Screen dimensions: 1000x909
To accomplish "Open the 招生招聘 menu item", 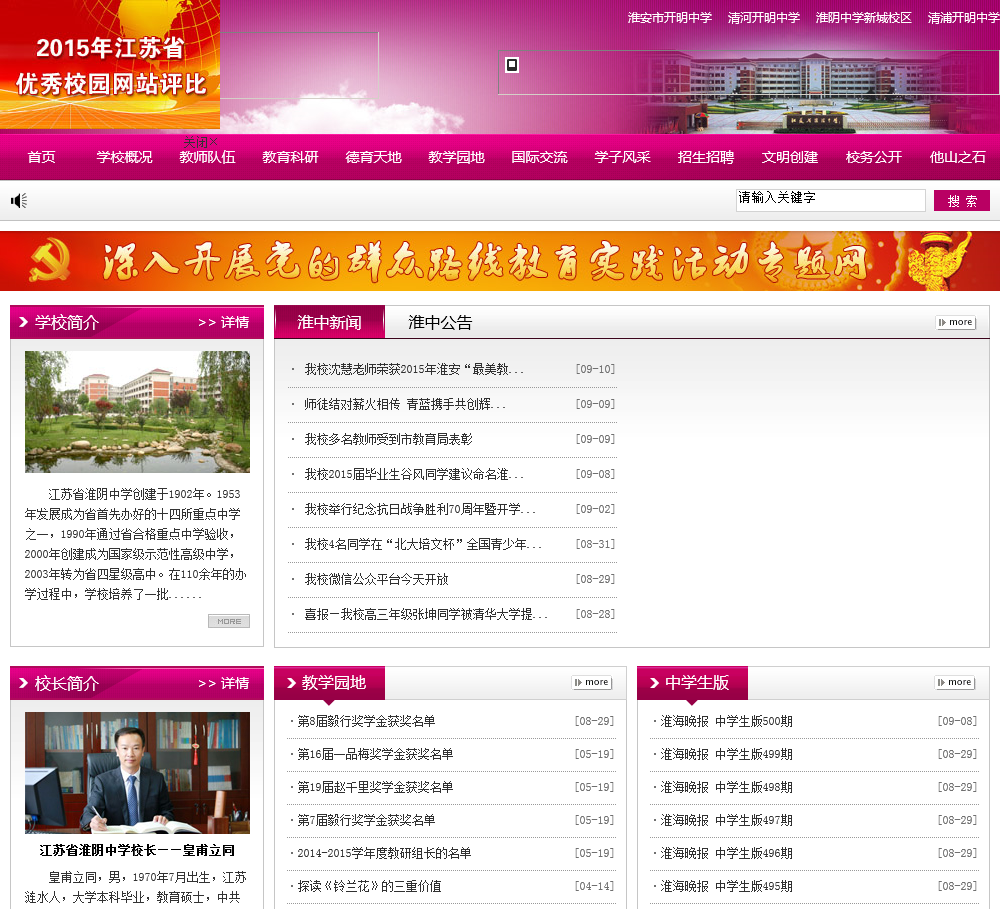I will pyautogui.click(x=706, y=157).
